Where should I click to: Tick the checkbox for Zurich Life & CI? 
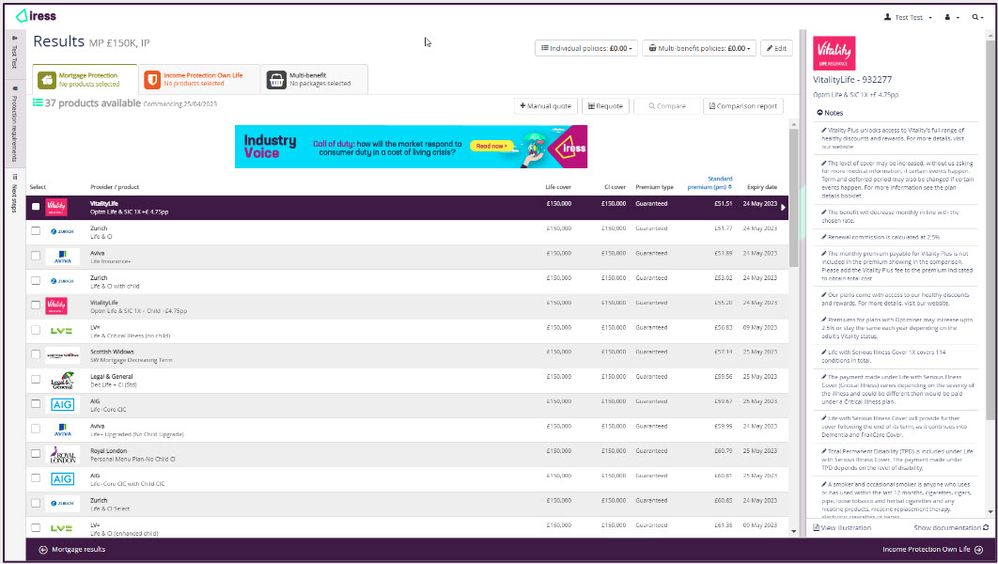point(36,231)
